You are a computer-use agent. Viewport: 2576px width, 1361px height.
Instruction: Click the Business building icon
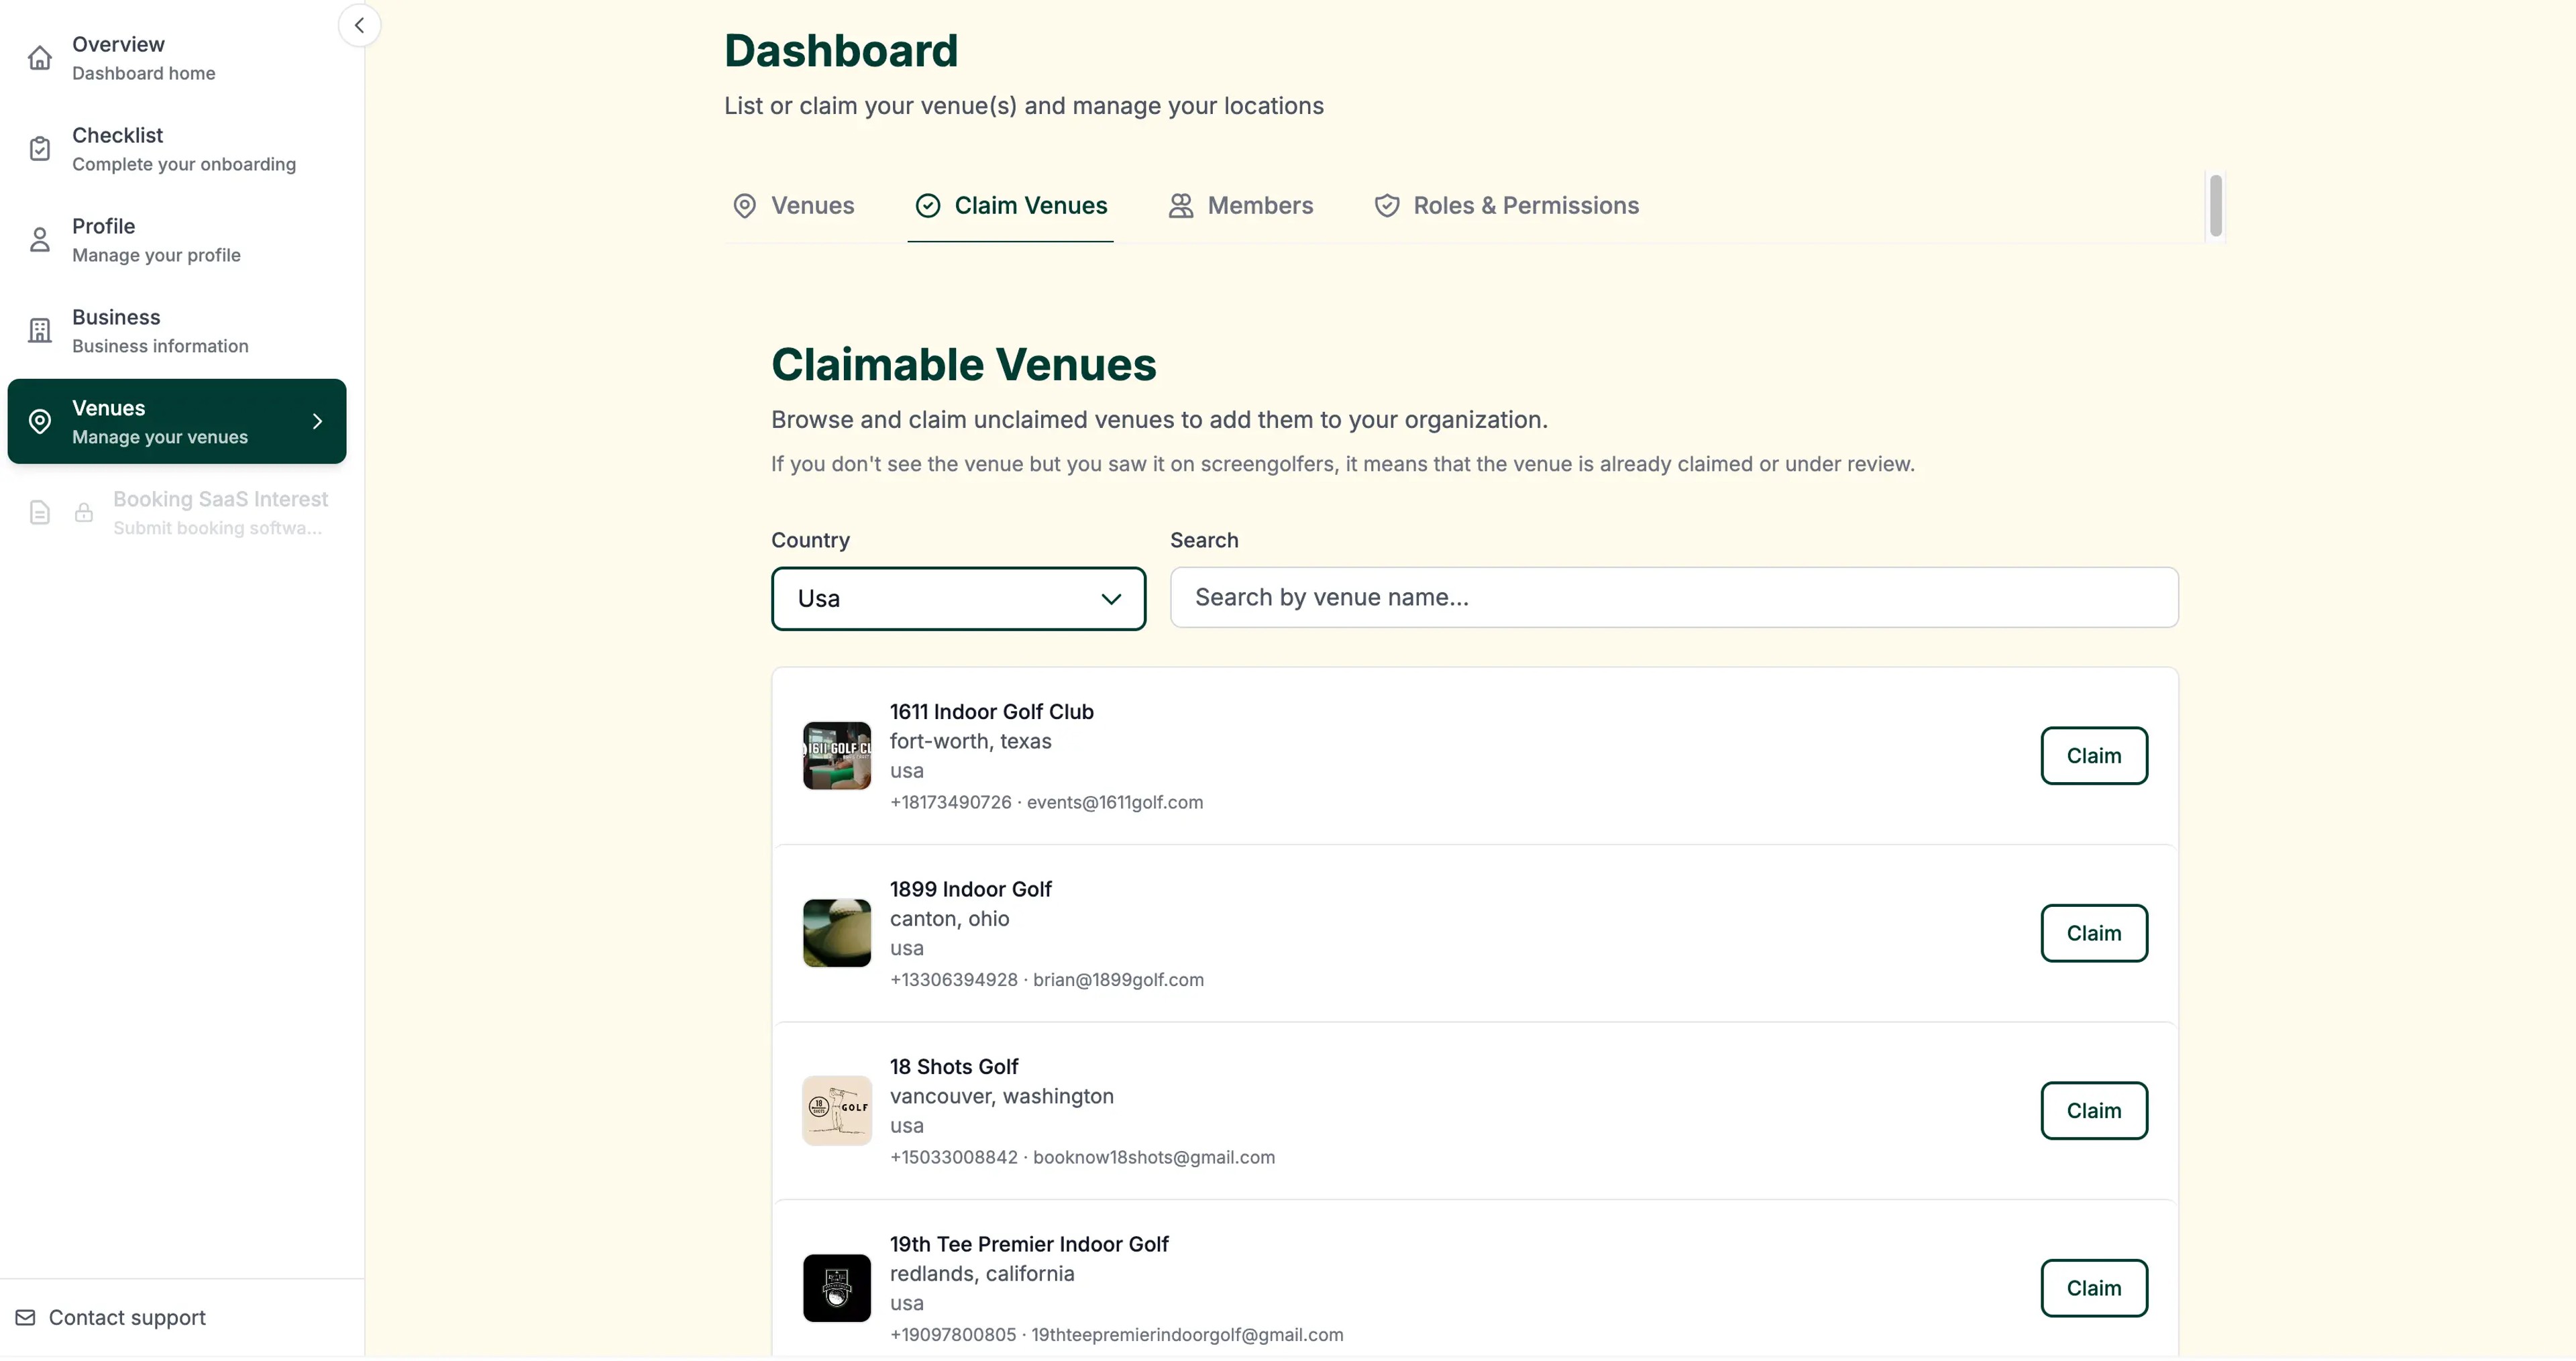39,330
